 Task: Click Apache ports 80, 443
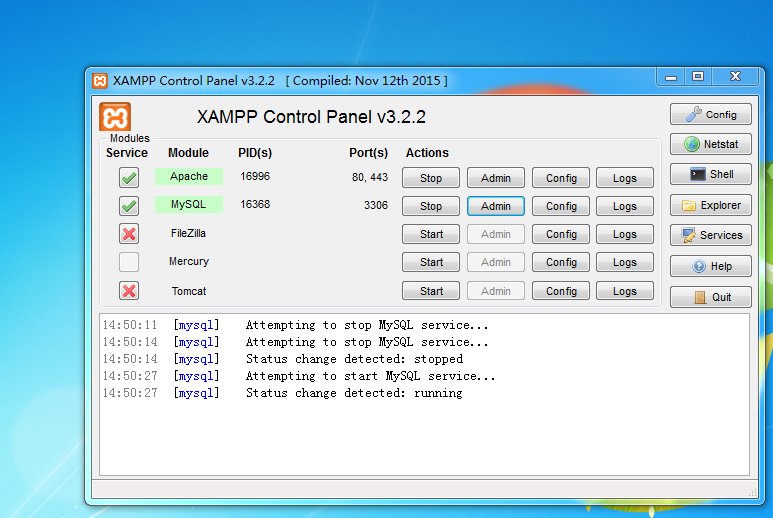[370, 177]
